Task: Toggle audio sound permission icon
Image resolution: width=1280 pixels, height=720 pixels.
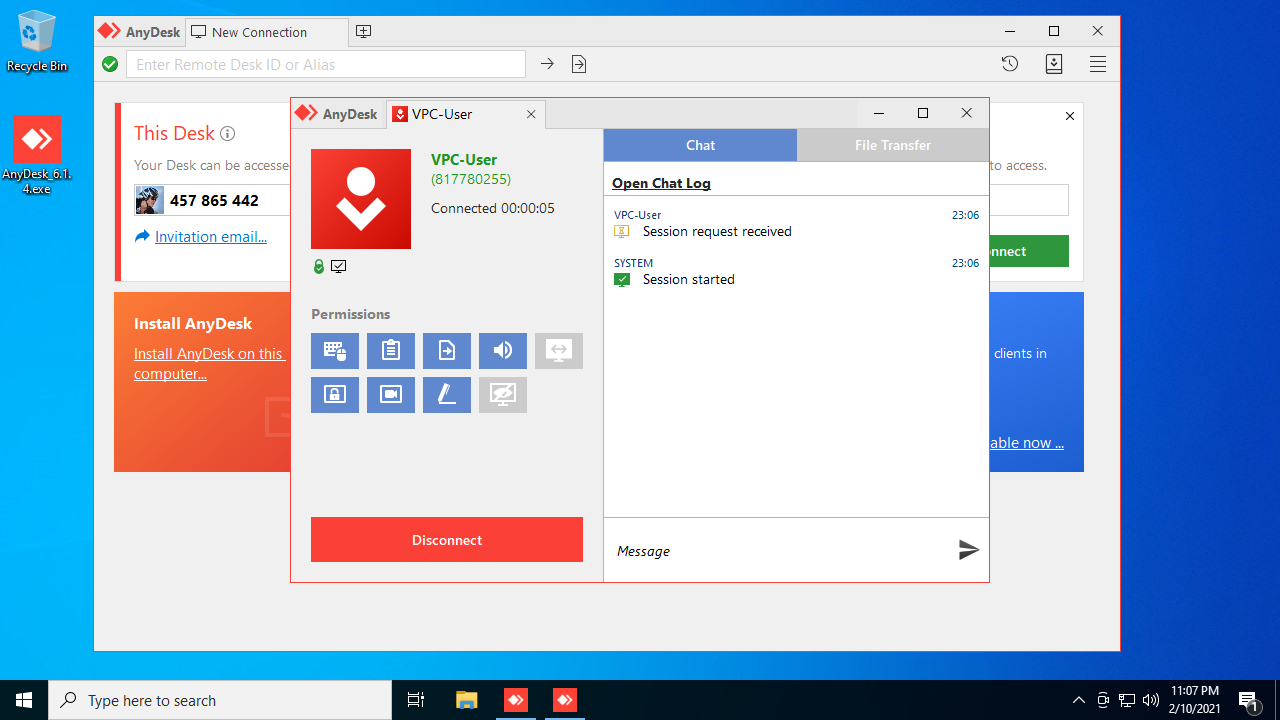Action: click(503, 351)
